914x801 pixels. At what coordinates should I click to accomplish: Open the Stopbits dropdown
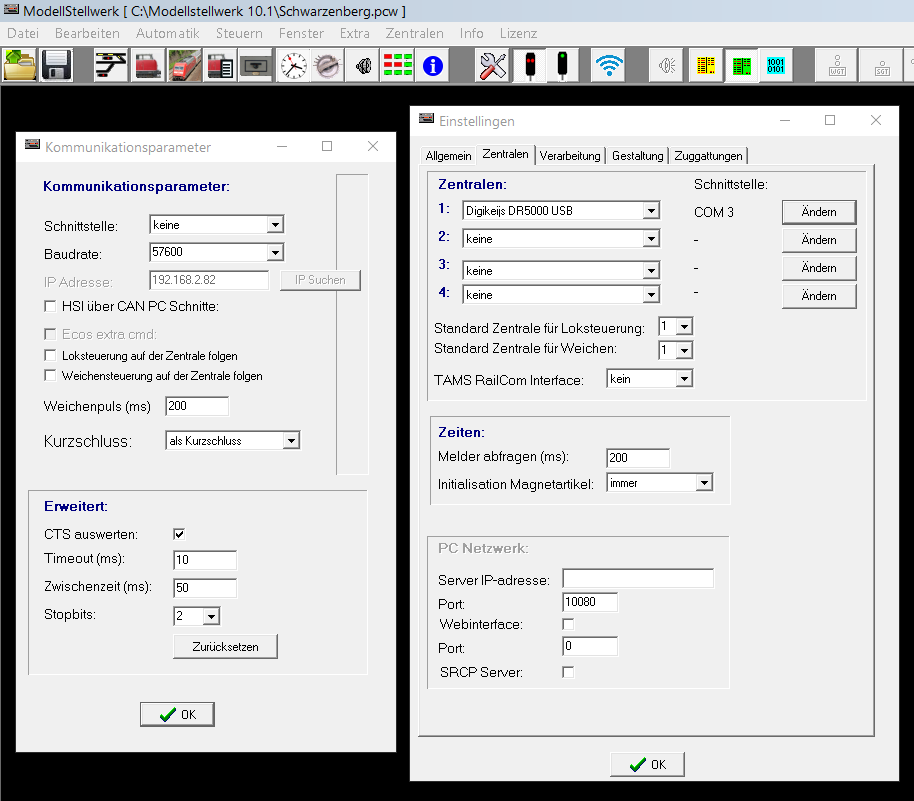coord(196,616)
